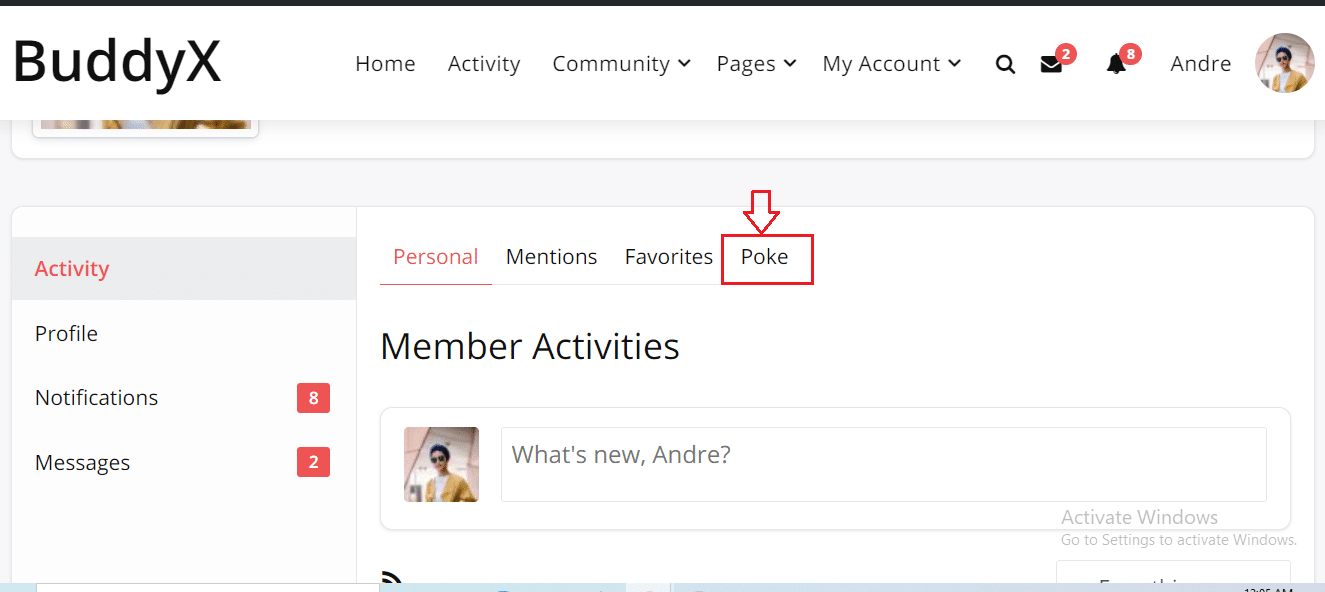Open the My Account dropdown
Screen dimensions: 1325x592
click(883, 63)
